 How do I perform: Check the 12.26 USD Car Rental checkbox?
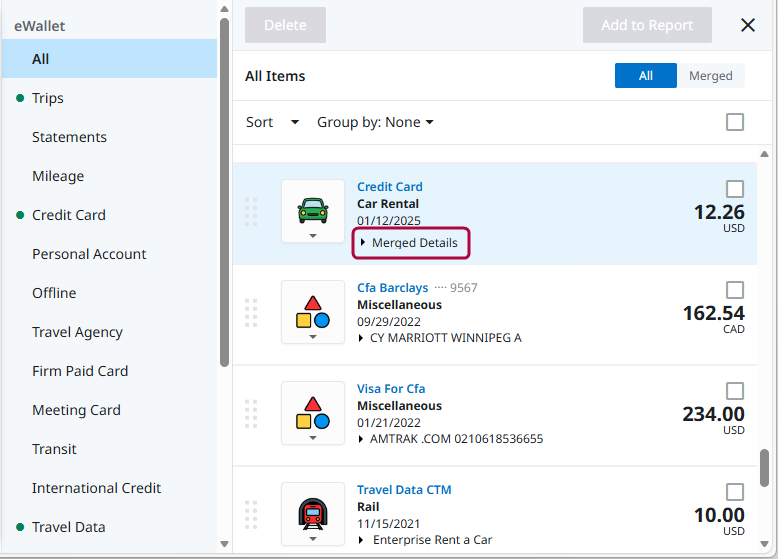(x=735, y=188)
